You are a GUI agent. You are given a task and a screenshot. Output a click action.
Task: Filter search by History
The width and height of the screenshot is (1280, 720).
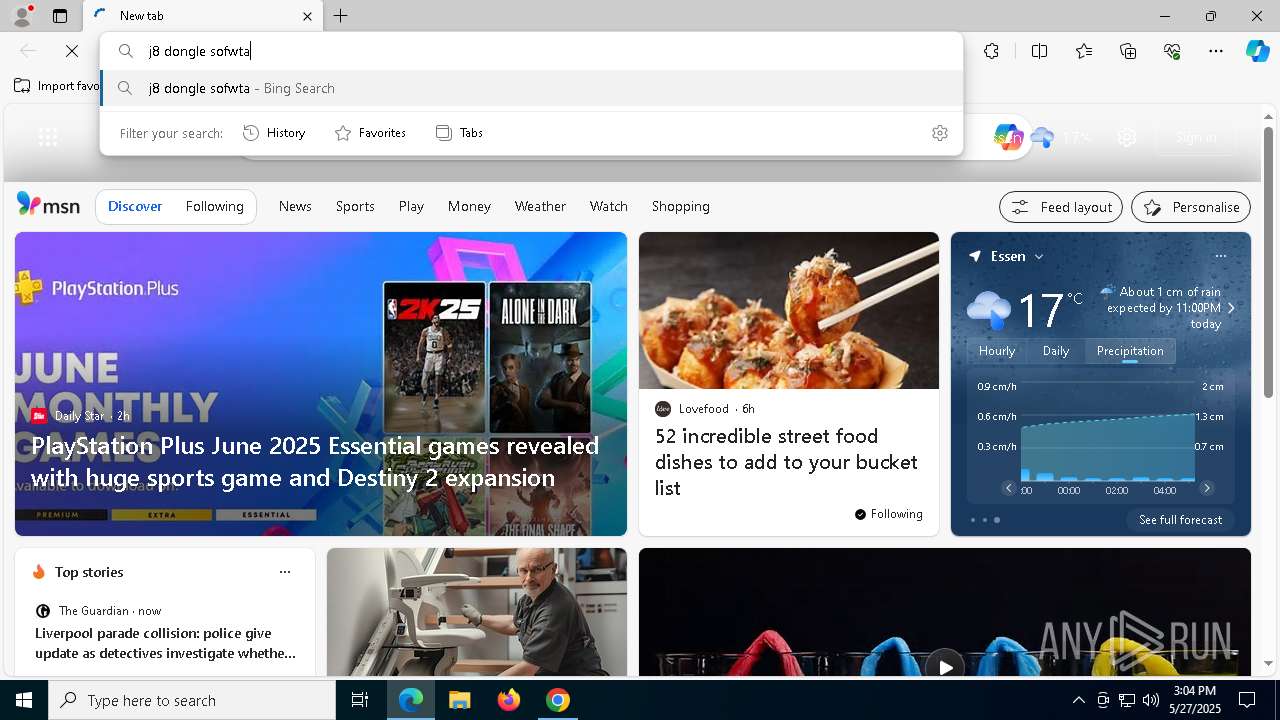[x=274, y=133]
